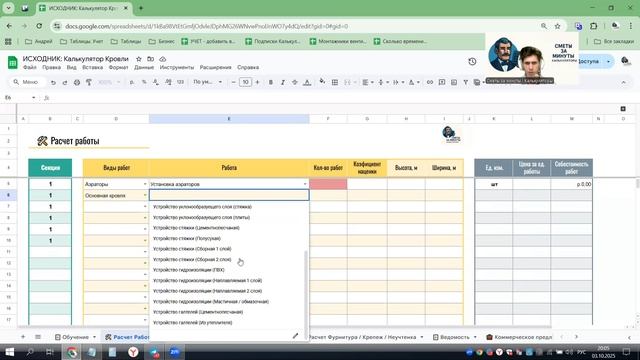
Task: Open the Данные menu
Action: pyautogui.click(x=144, y=67)
